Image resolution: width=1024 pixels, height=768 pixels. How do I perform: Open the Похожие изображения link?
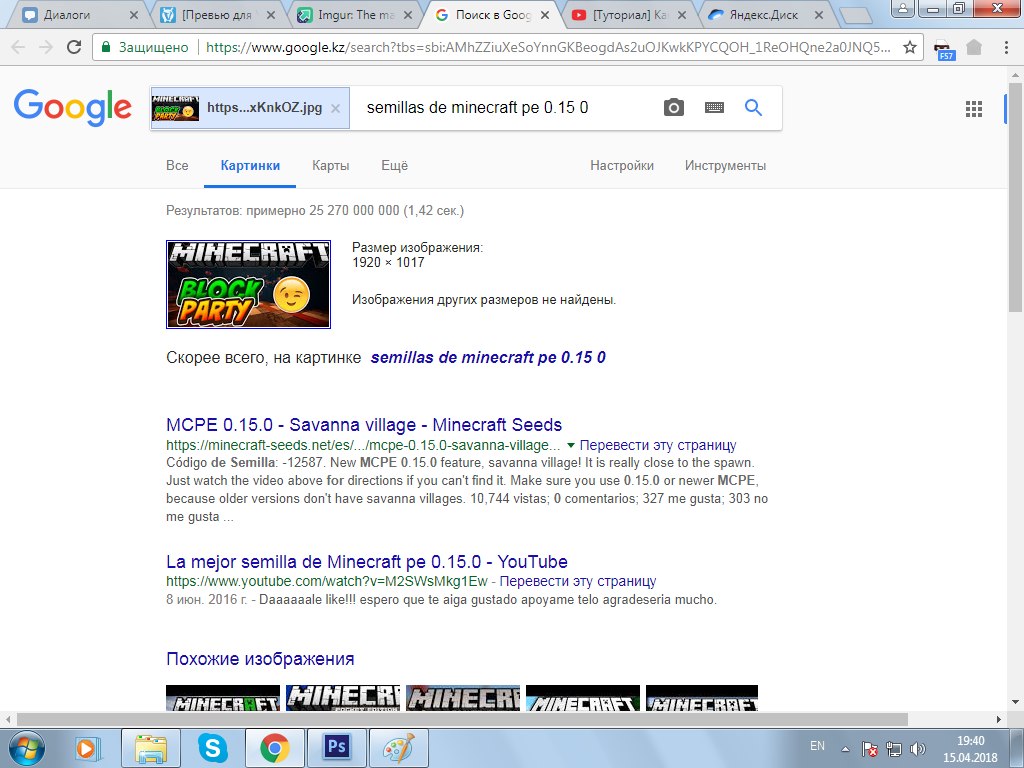(x=260, y=659)
